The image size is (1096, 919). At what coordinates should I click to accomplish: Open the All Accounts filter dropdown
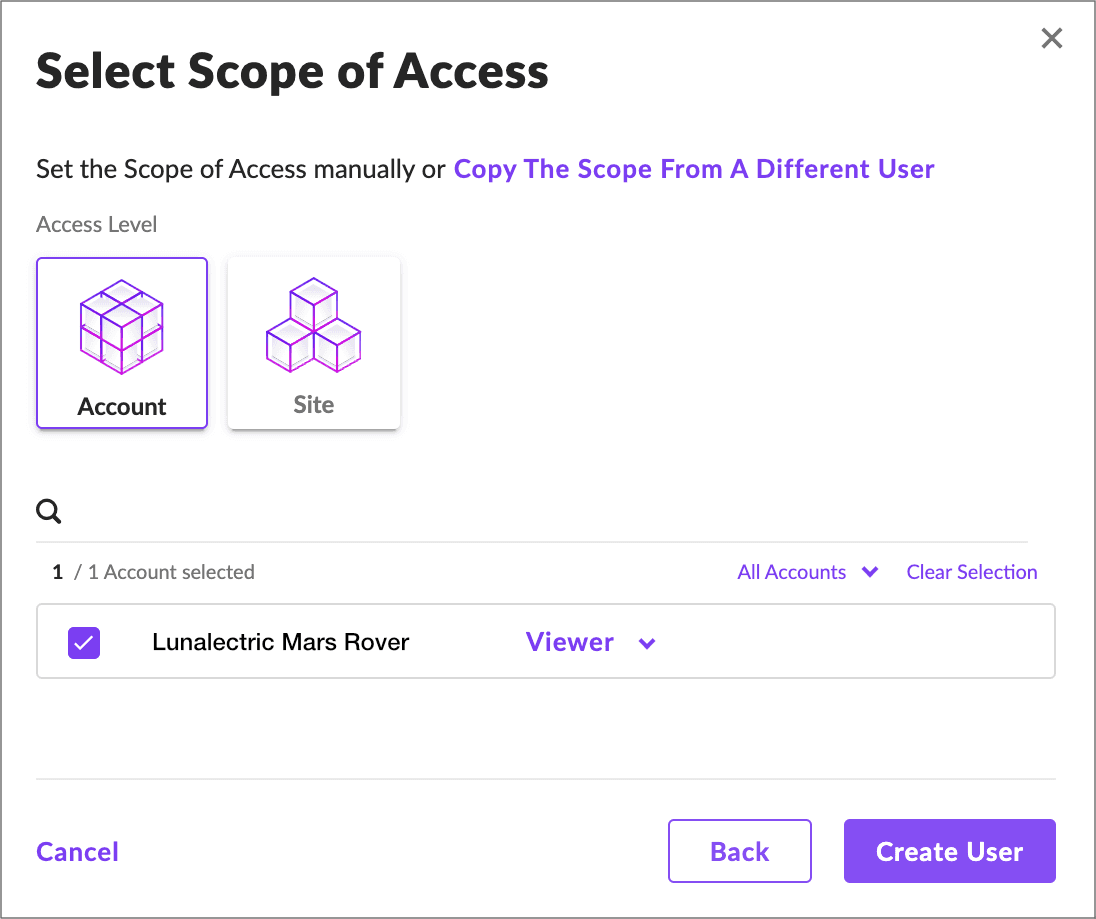click(x=807, y=572)
